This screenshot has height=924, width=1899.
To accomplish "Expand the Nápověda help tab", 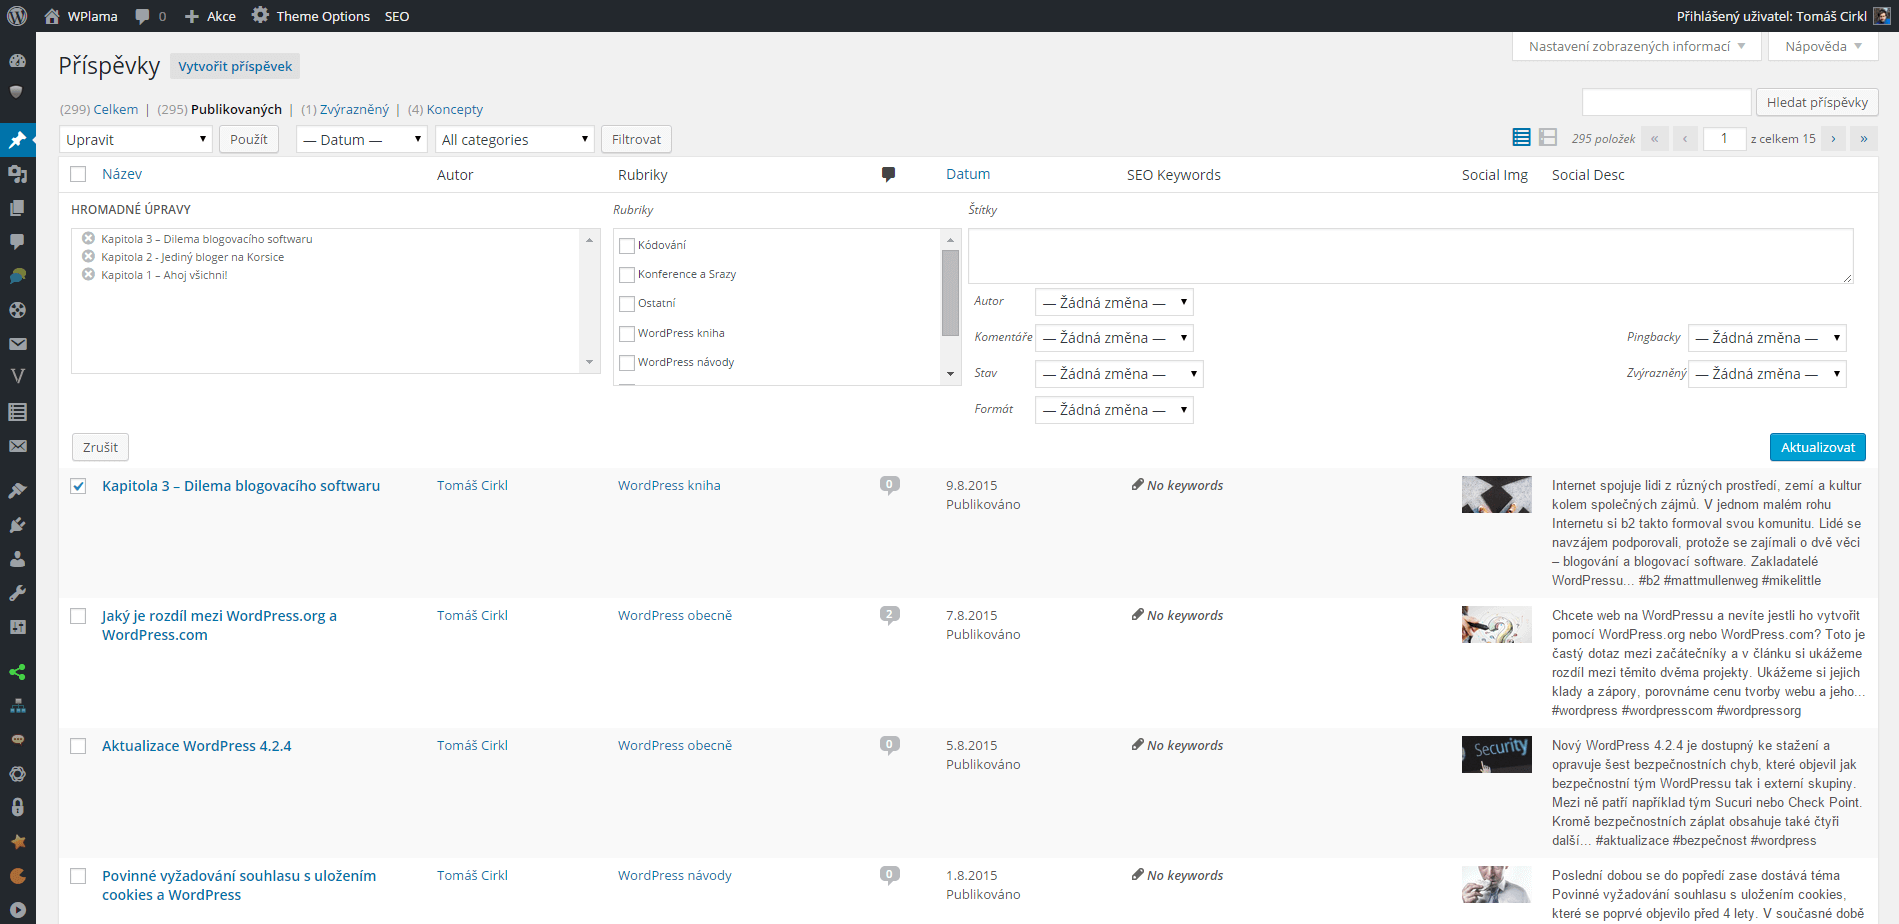I will pos(1823,46).
